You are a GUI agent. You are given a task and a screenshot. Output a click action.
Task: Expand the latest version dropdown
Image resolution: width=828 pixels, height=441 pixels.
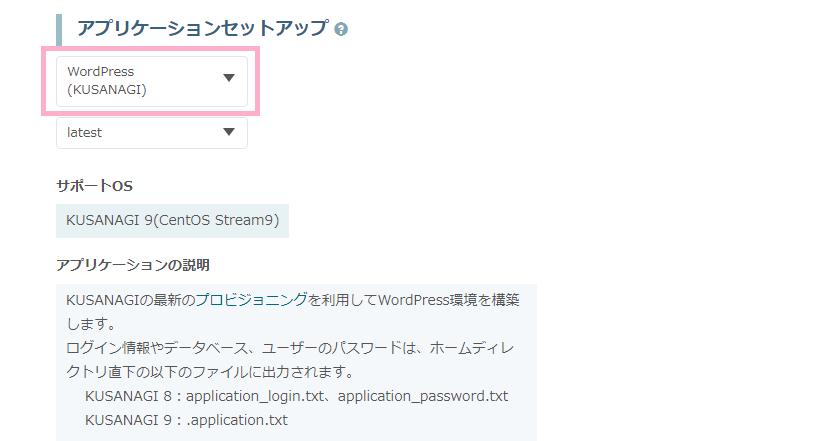pyautogui.click(x=151, y=132)
